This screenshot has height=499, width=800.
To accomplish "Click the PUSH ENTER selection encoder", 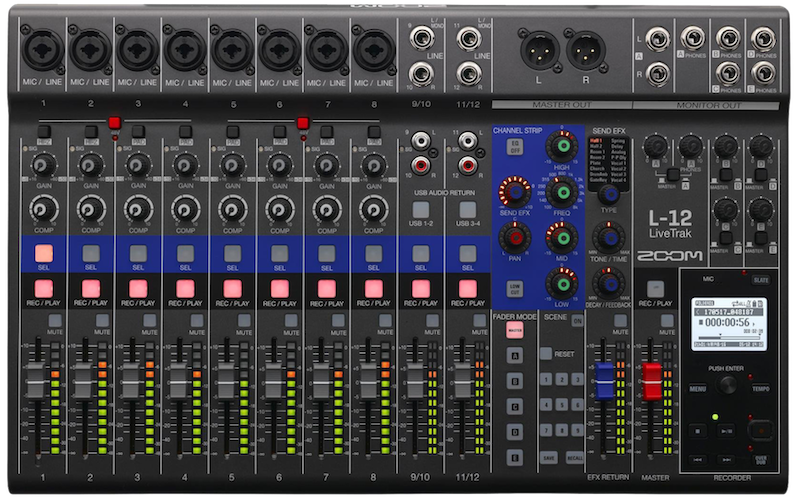I will click(727, 385).
